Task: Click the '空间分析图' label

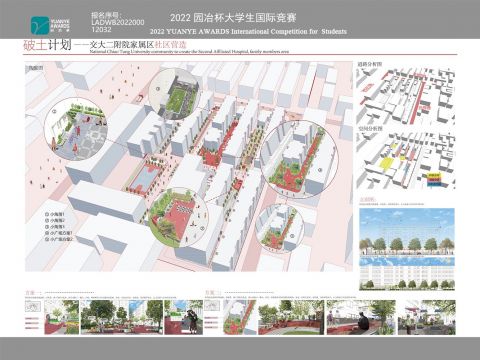Action: [x=370, y=128]
